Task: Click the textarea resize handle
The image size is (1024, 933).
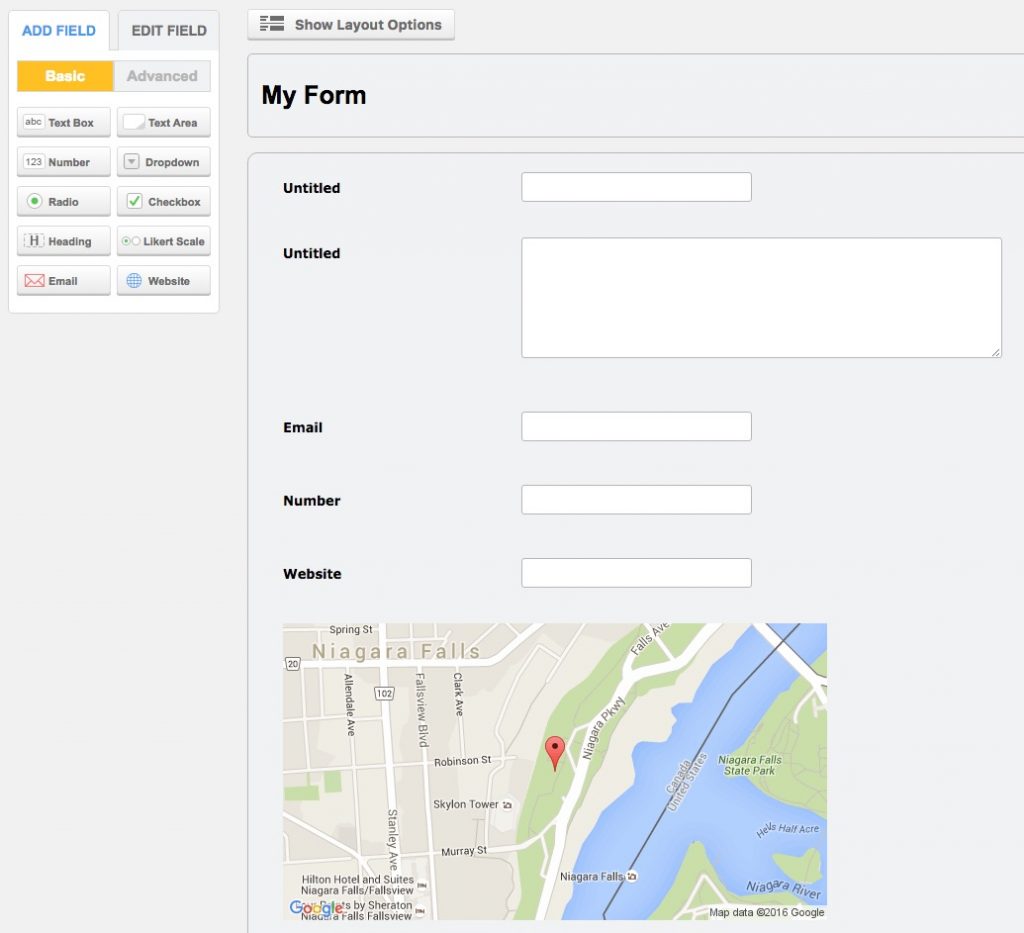Action: pyautogui.click(x=997, y=351)
